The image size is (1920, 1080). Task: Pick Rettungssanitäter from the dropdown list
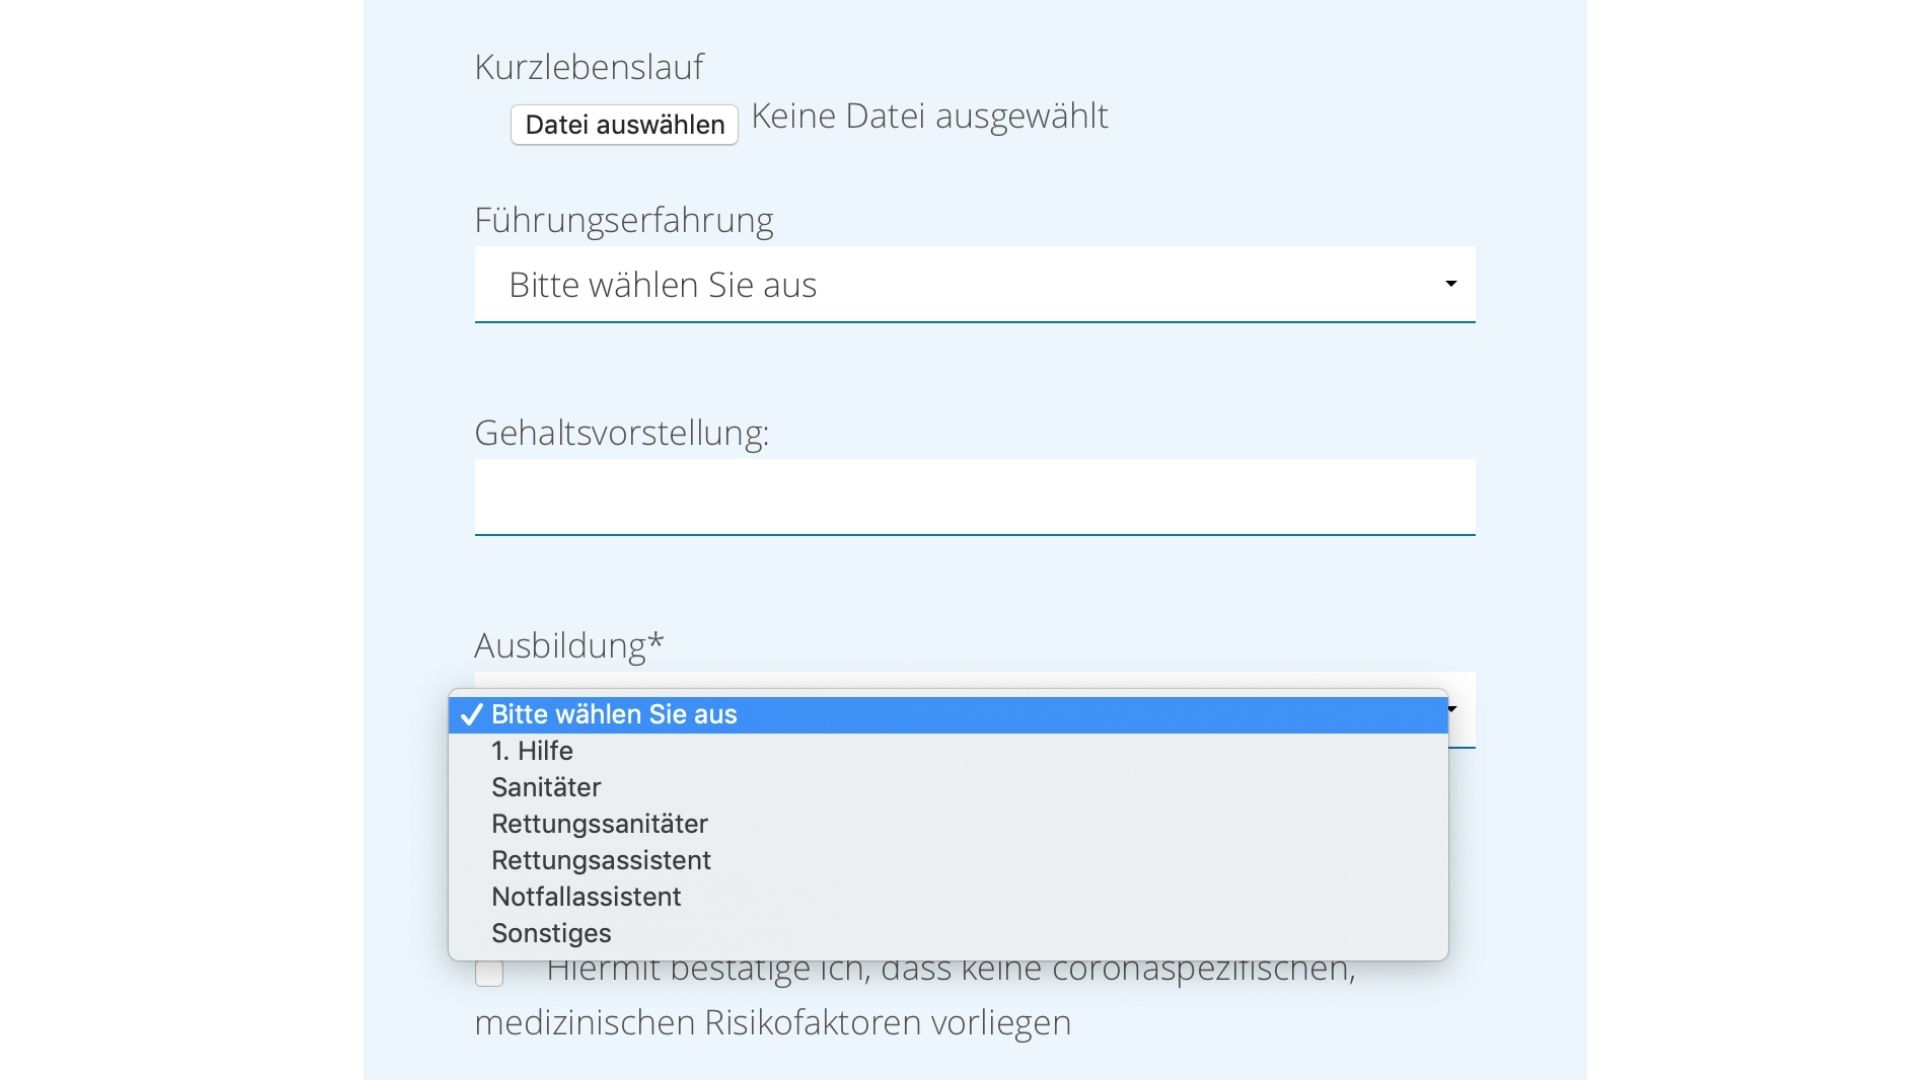[600, 824]
